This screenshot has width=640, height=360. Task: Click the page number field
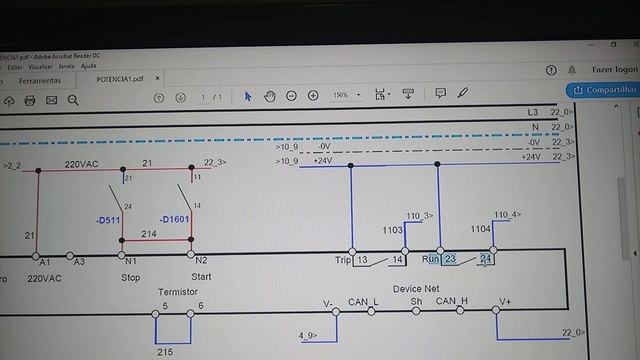(x=203, y=97)
